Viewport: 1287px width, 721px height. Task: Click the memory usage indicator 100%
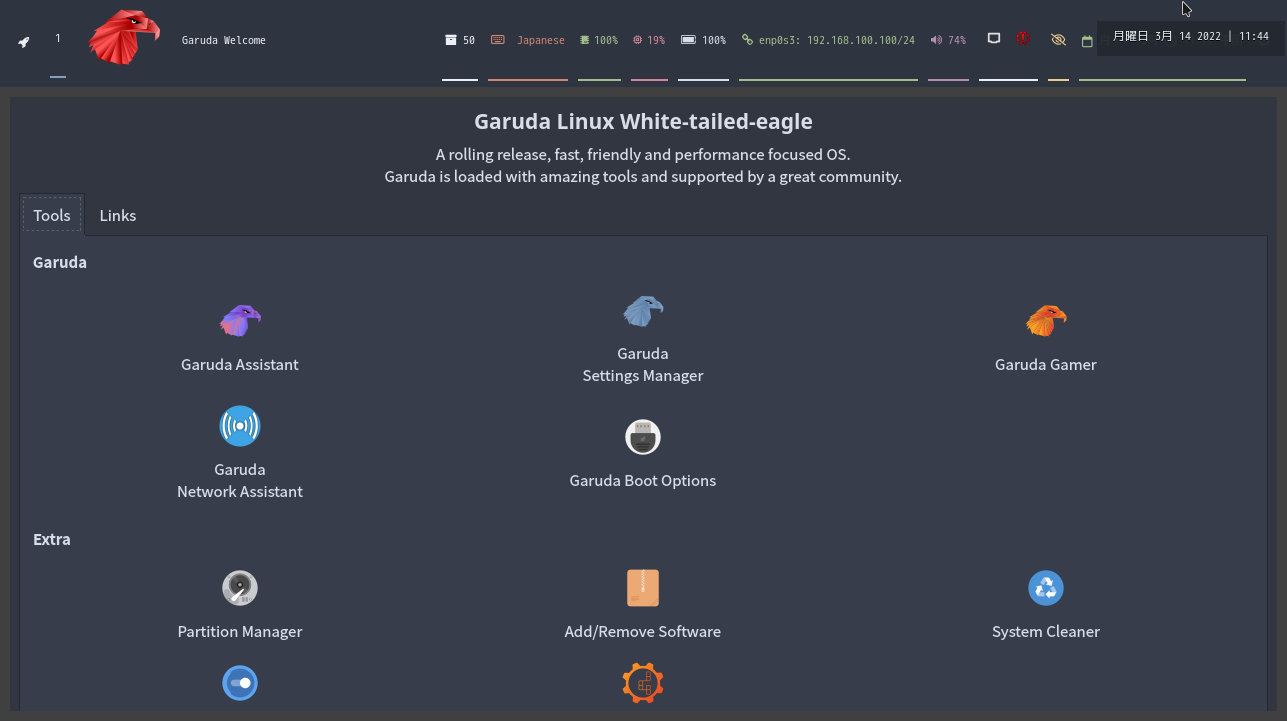coord(599,40)
